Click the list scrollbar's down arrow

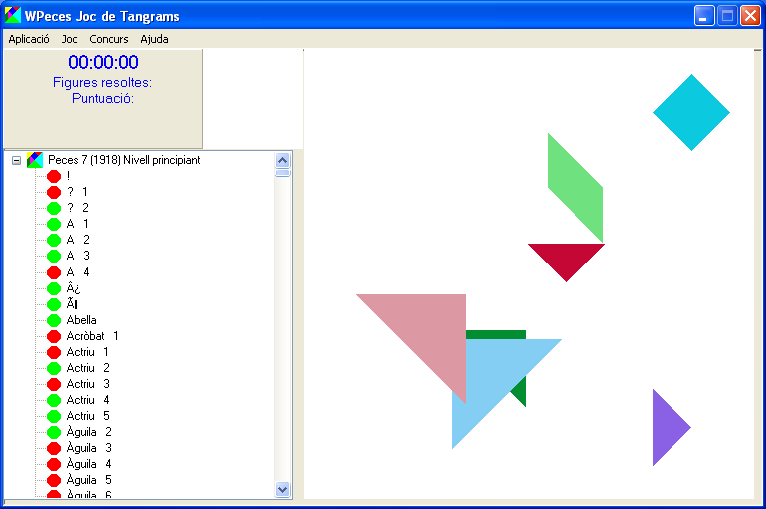(282, 489)
